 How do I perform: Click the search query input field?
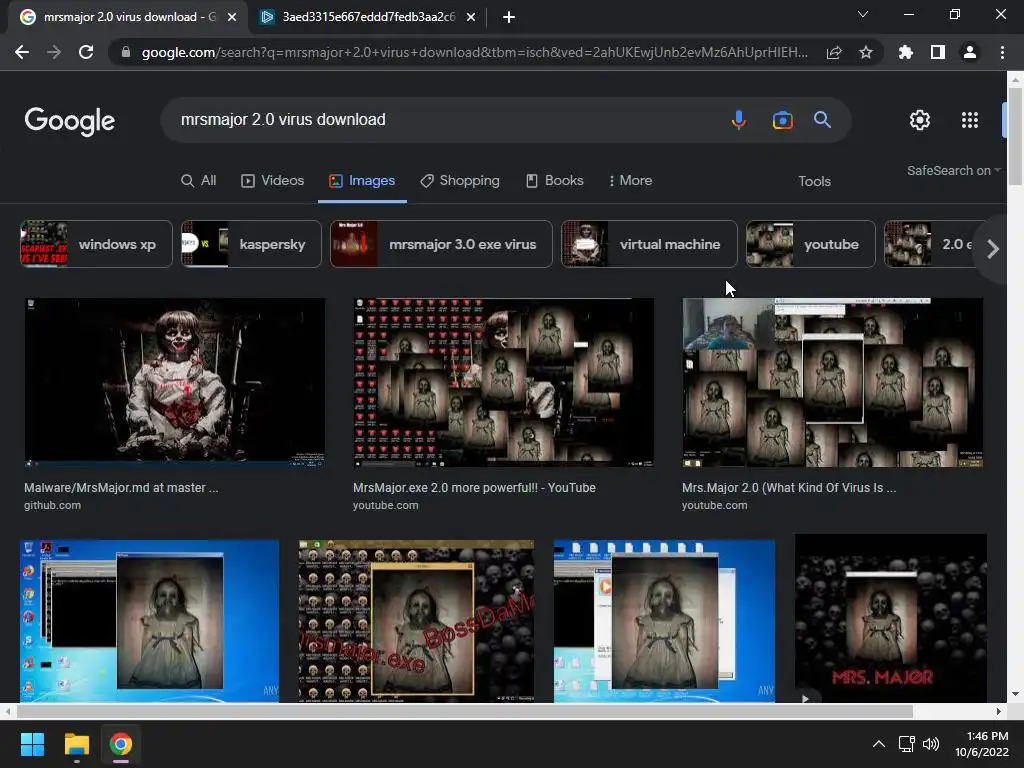[444, 120]
